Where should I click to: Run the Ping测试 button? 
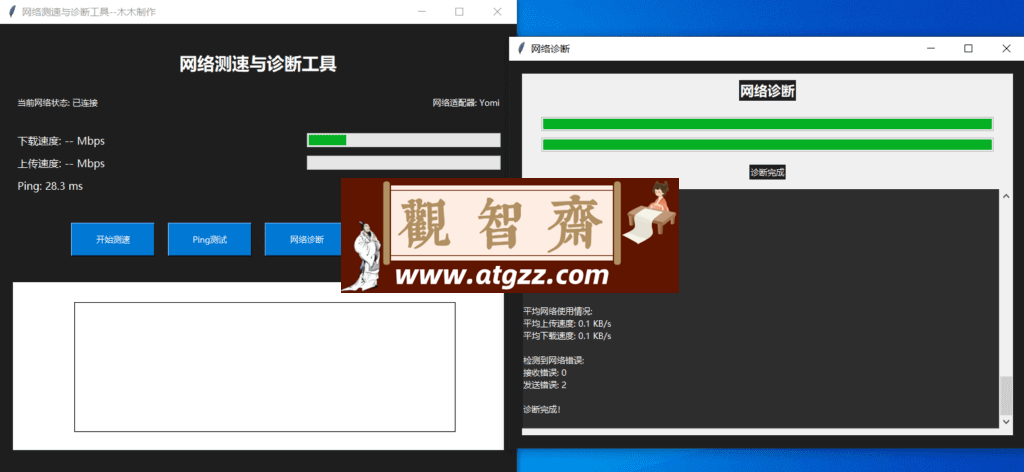point(210,239)
